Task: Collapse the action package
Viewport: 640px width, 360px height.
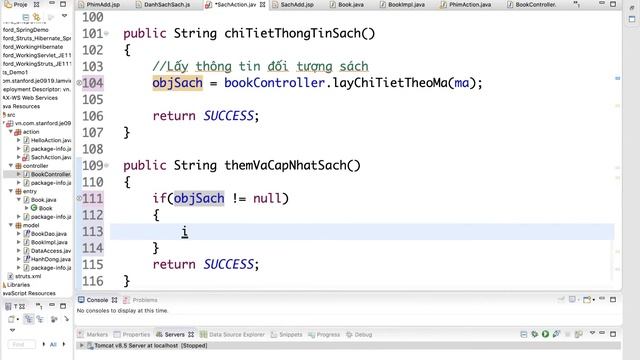Action: coord(11,132)
